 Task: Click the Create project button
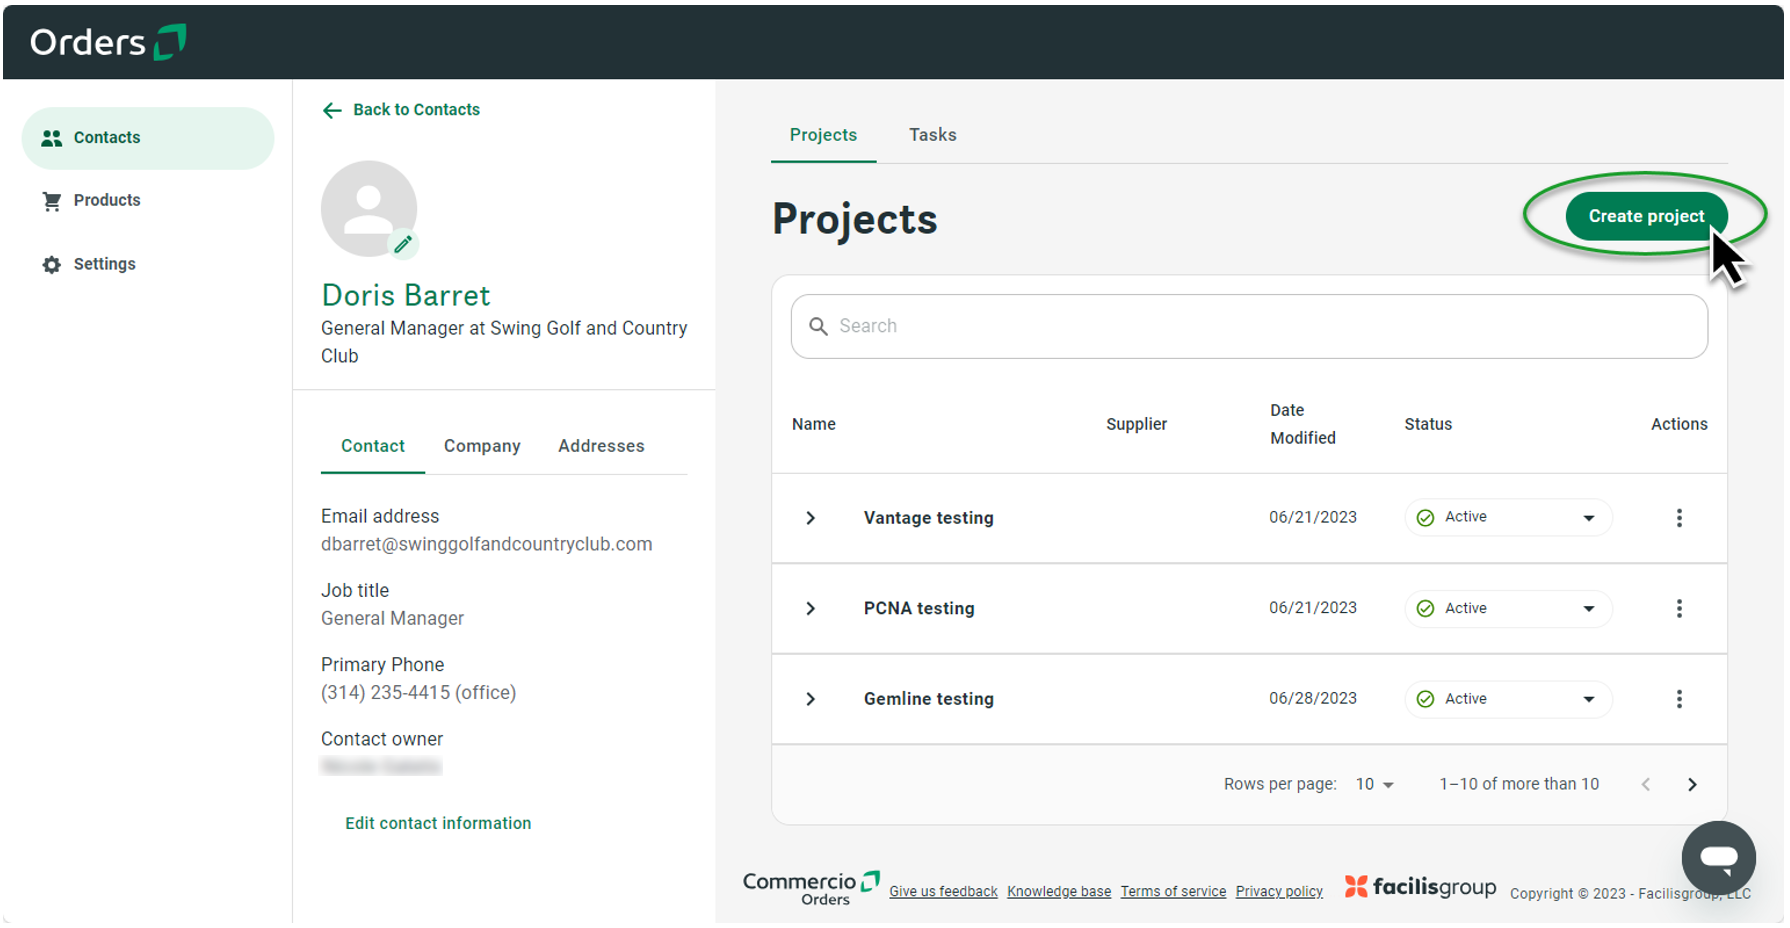pyautogui.click(x=1646, y=216)
